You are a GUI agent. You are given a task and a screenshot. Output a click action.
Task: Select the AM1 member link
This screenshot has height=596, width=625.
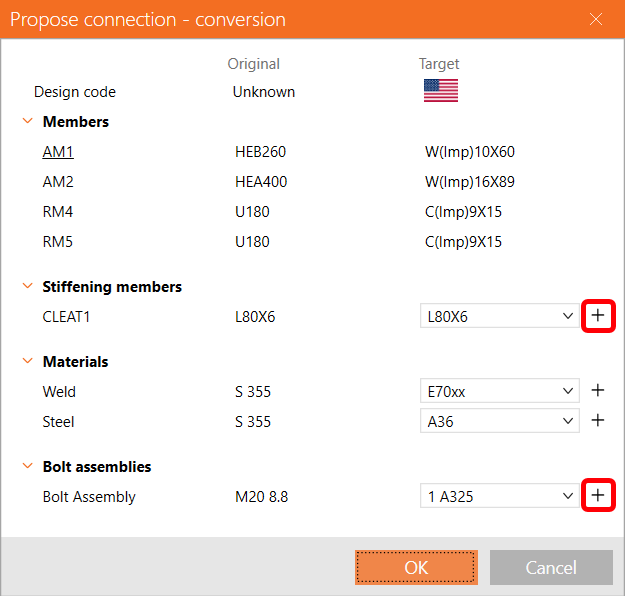[58, 152]
